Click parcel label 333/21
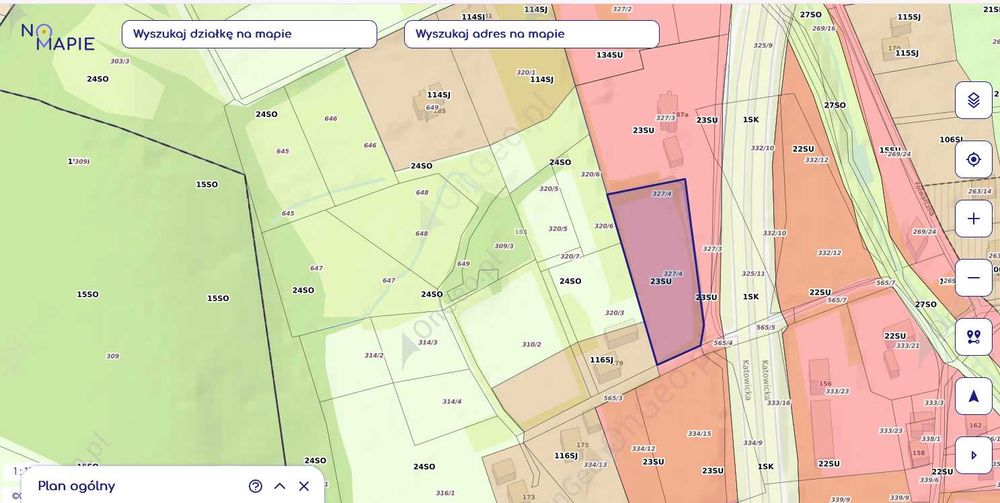The image size is (1000, 503). [908, 346]
